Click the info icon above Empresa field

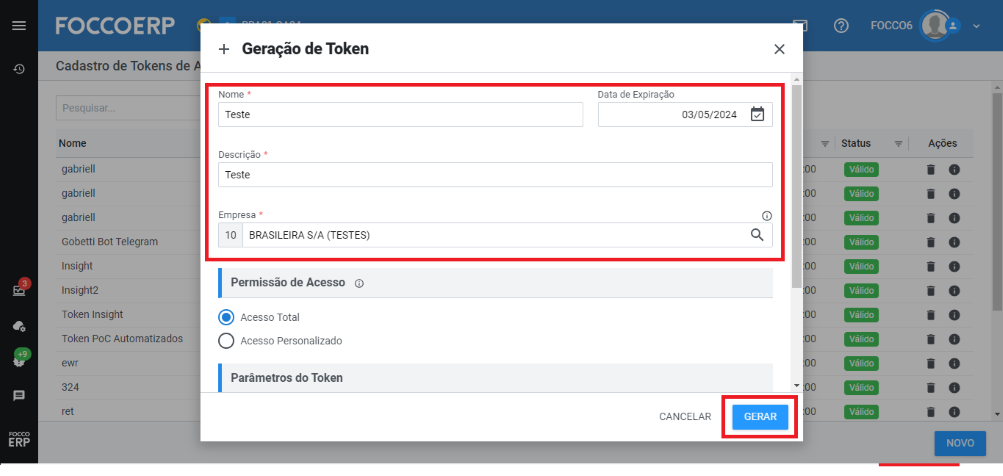coord(767,216)
